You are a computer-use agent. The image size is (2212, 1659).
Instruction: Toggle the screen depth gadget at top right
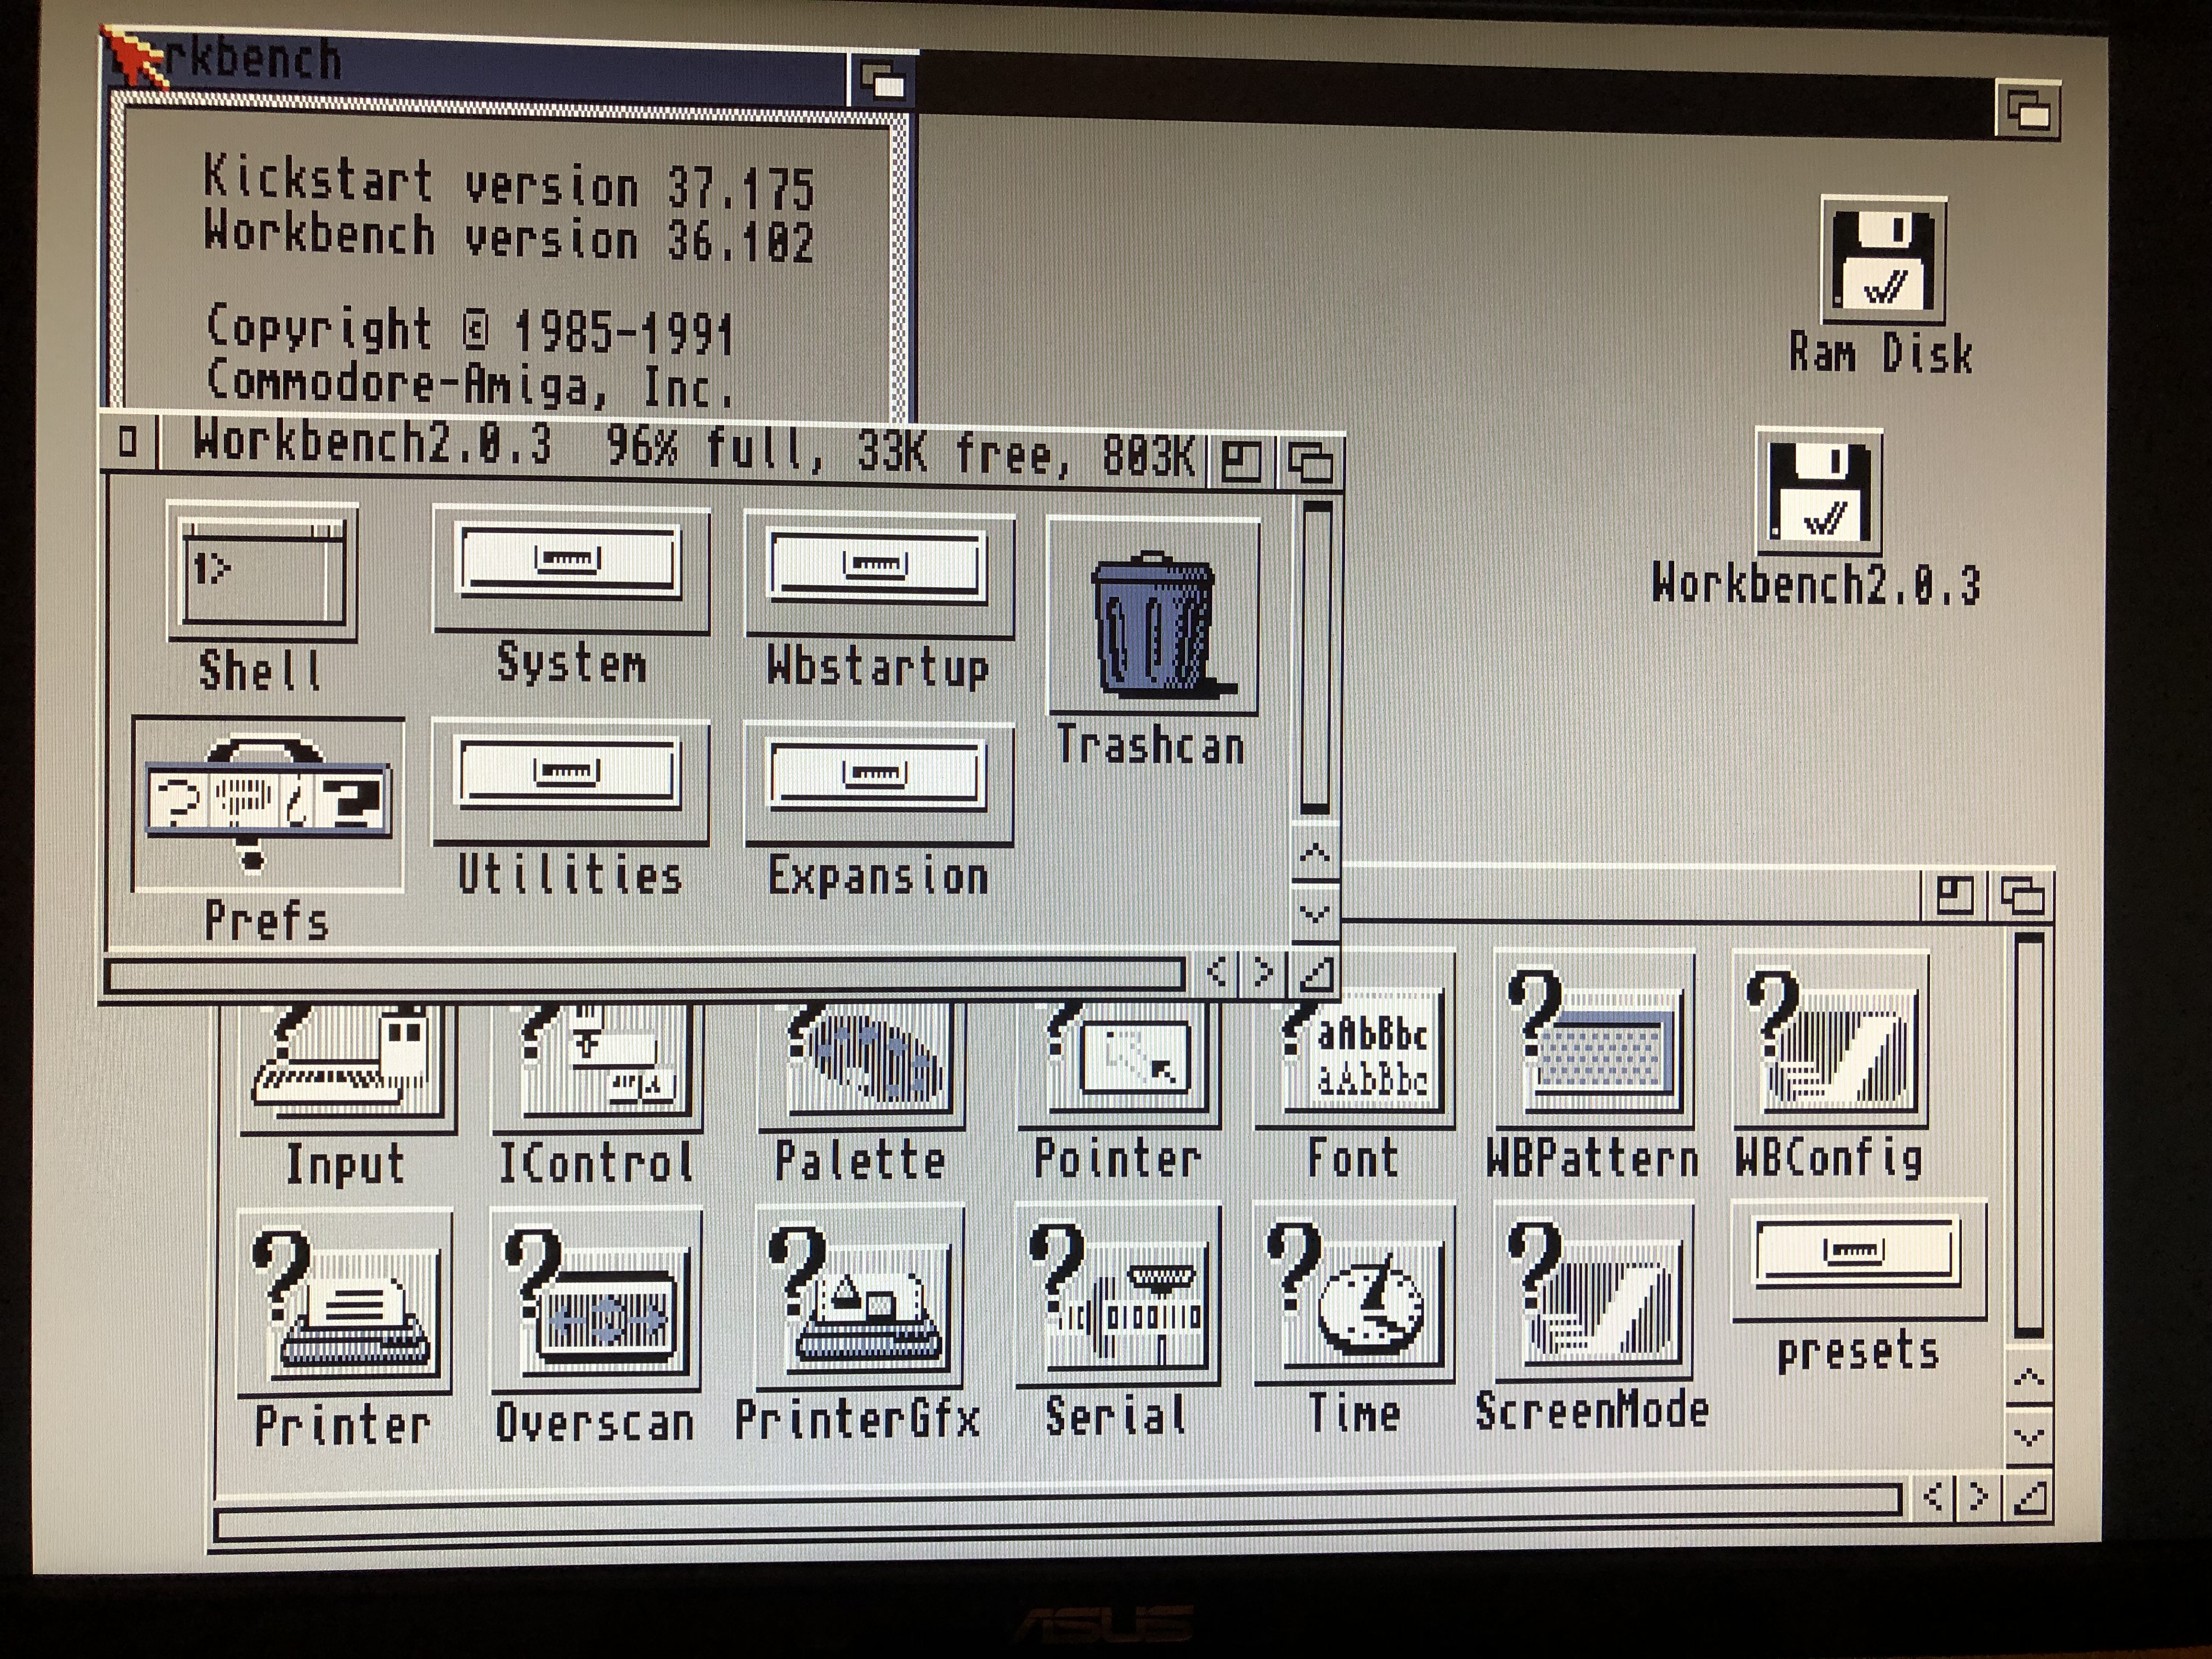(2028, 109)
